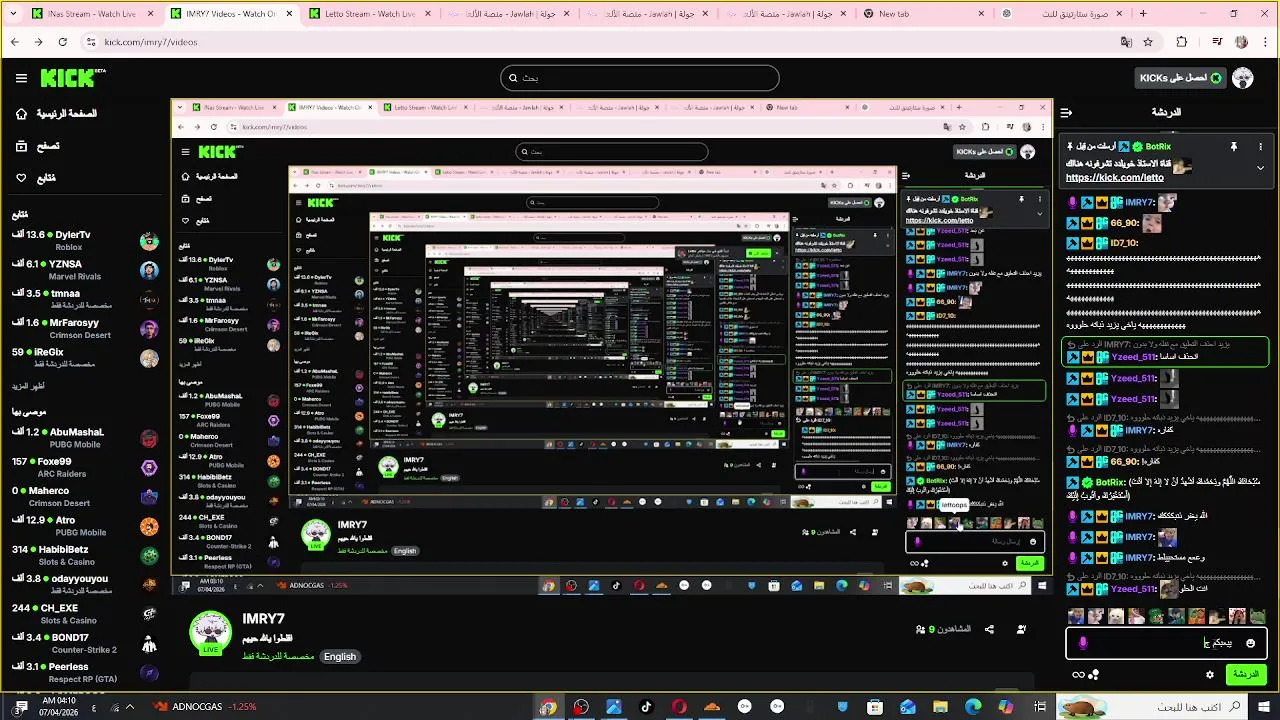
Task: Open iReGix channel in sidebar
Action: [85, 357]
